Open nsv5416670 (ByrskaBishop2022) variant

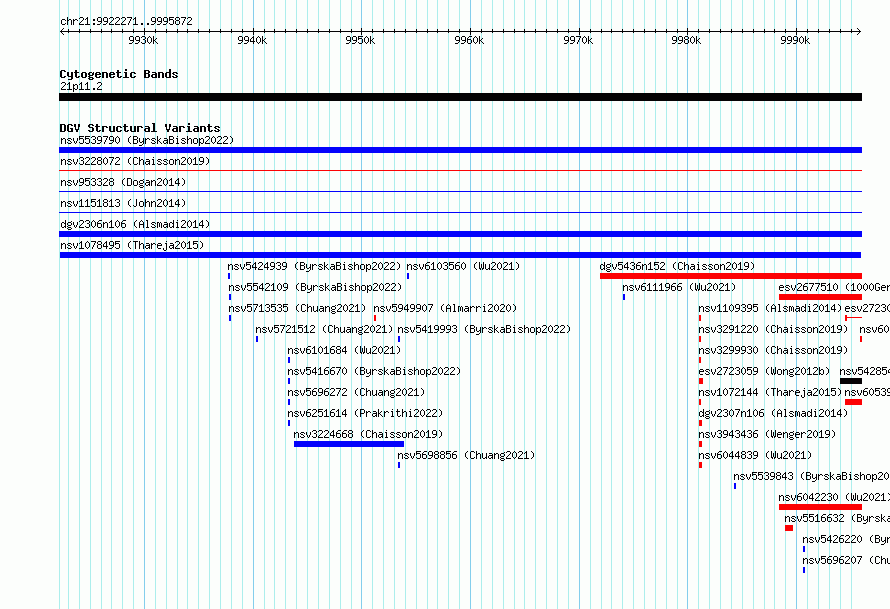coord(374,371)
